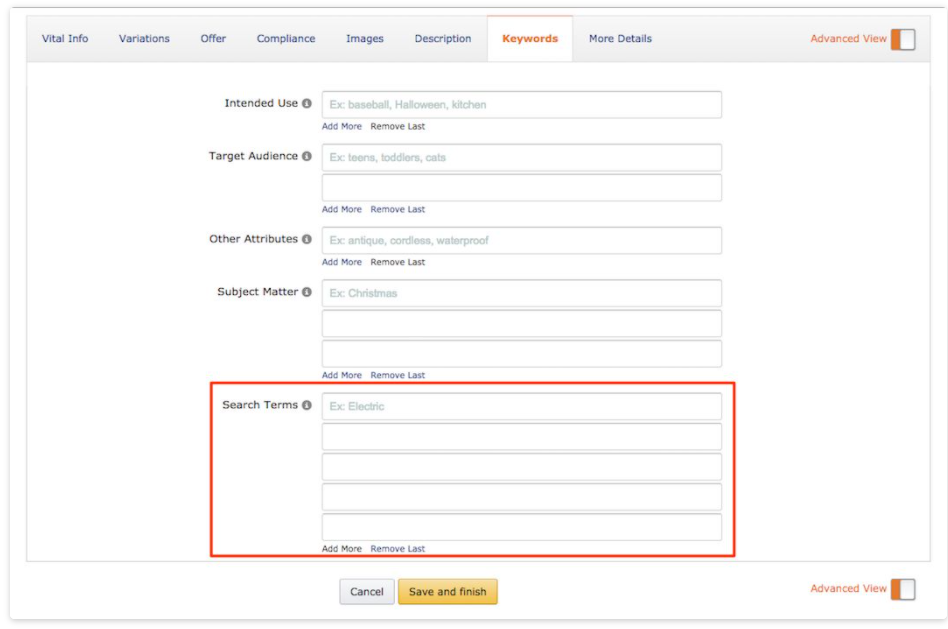Image resolution: width=948 pixels, height=629 pixels.
Task: Click the Intended Use info icon
Action: pyautogui.click(x=307, y=103)
